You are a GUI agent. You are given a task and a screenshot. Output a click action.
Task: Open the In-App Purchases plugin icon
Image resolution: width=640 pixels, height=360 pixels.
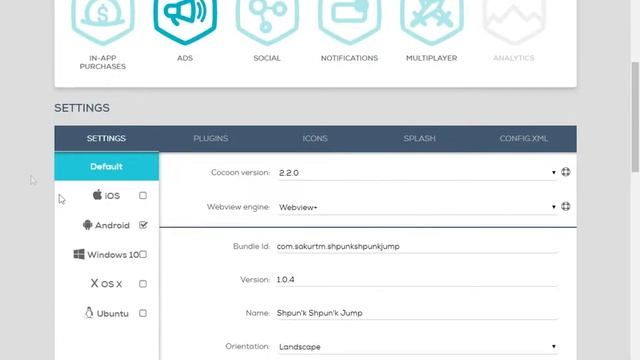pos(103,21)
